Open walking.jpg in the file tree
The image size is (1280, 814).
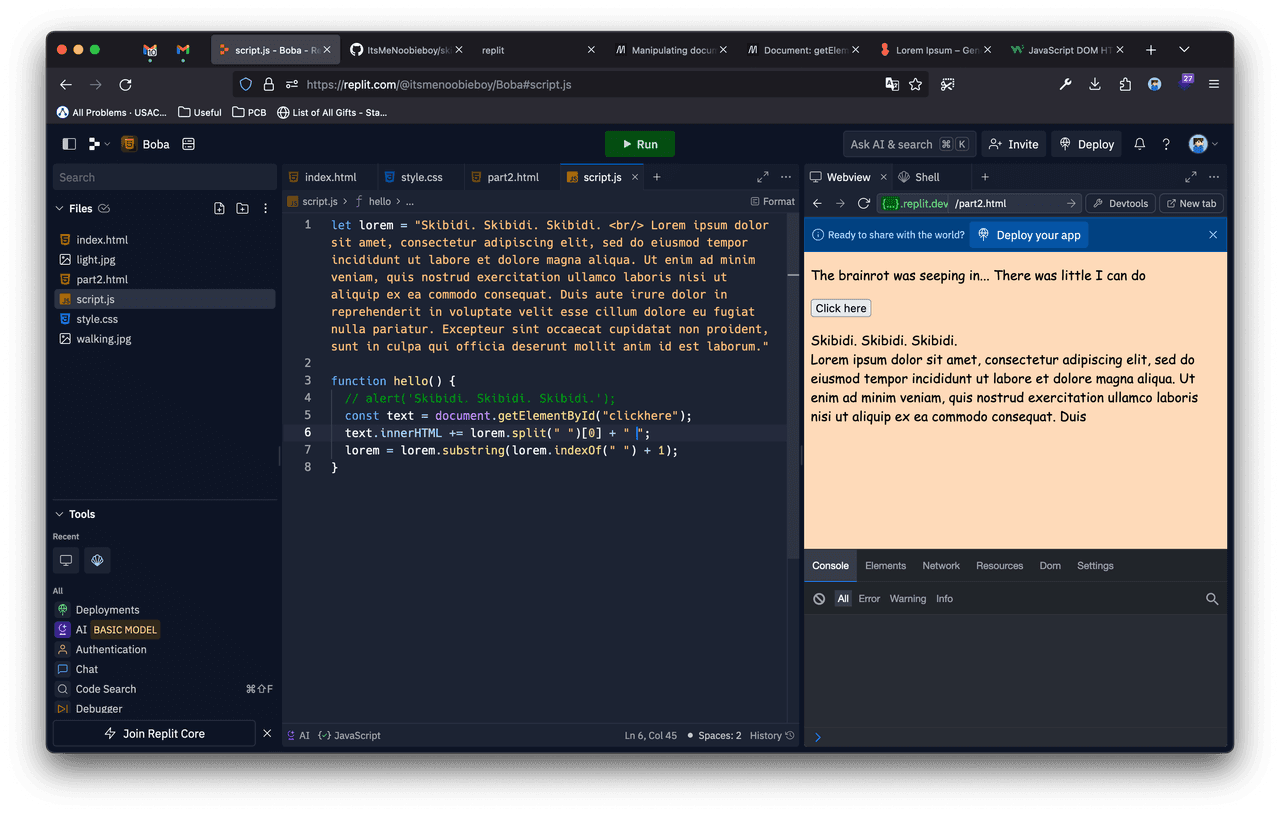tap(103, 339)
